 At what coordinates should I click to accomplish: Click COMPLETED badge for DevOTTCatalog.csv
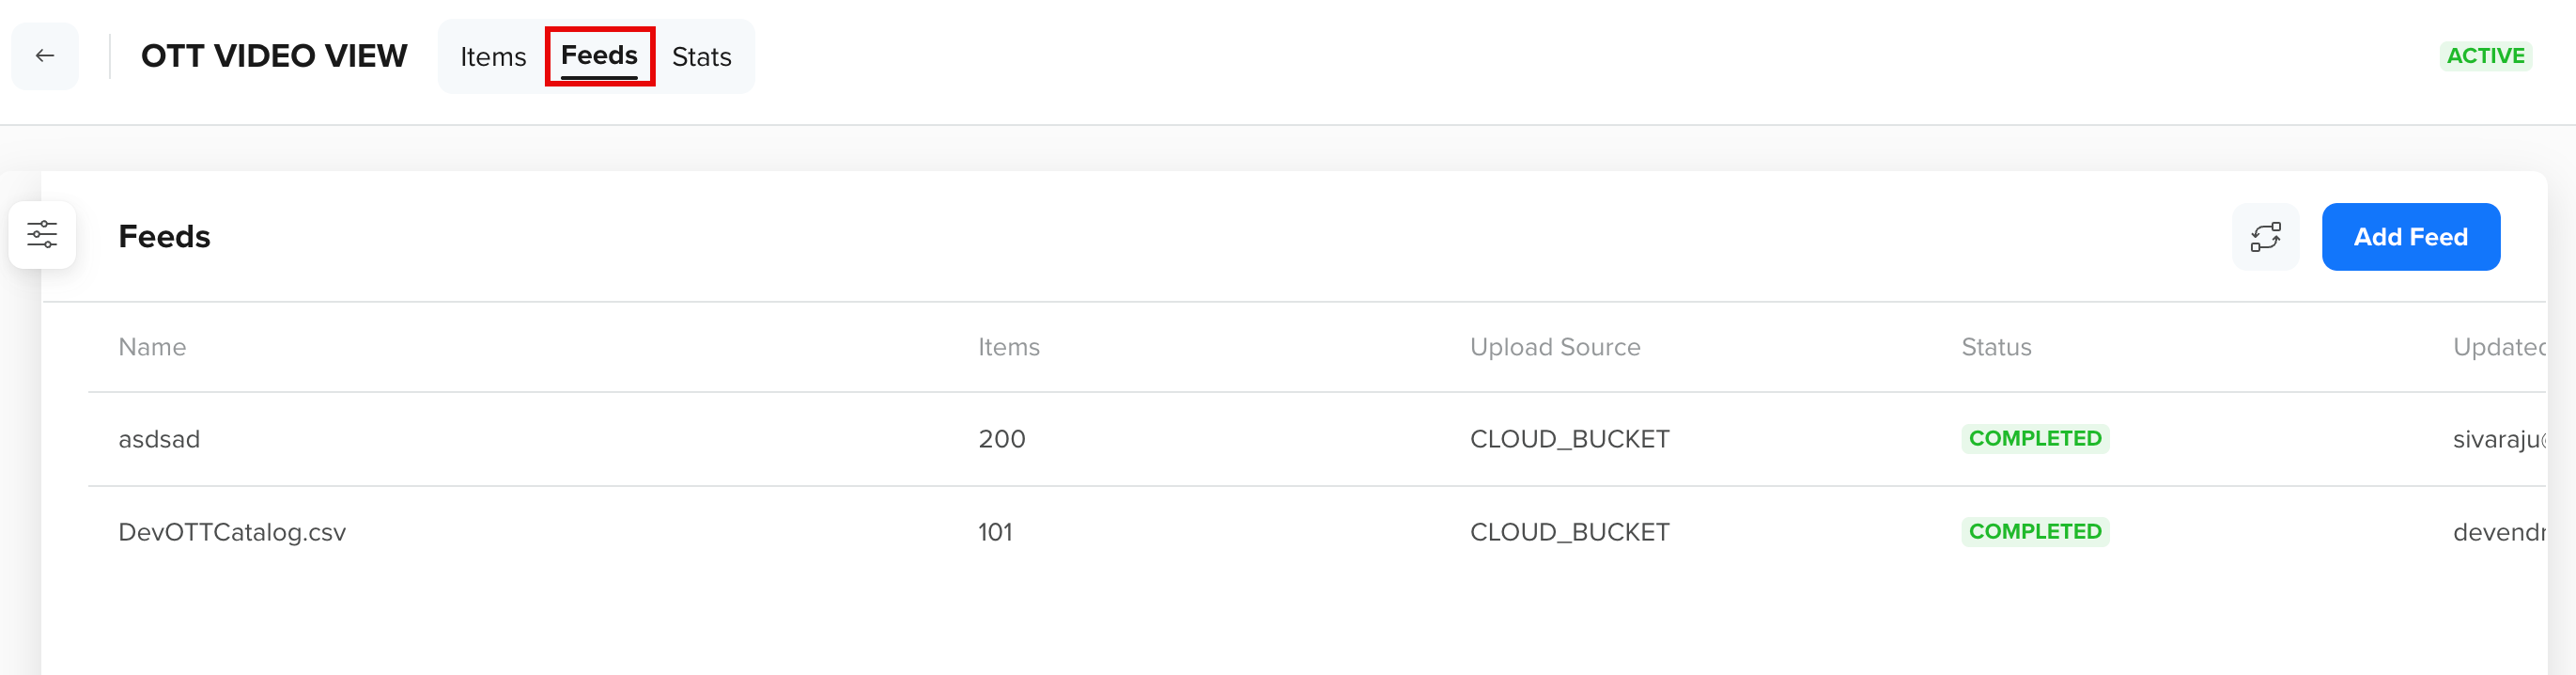2034,532
